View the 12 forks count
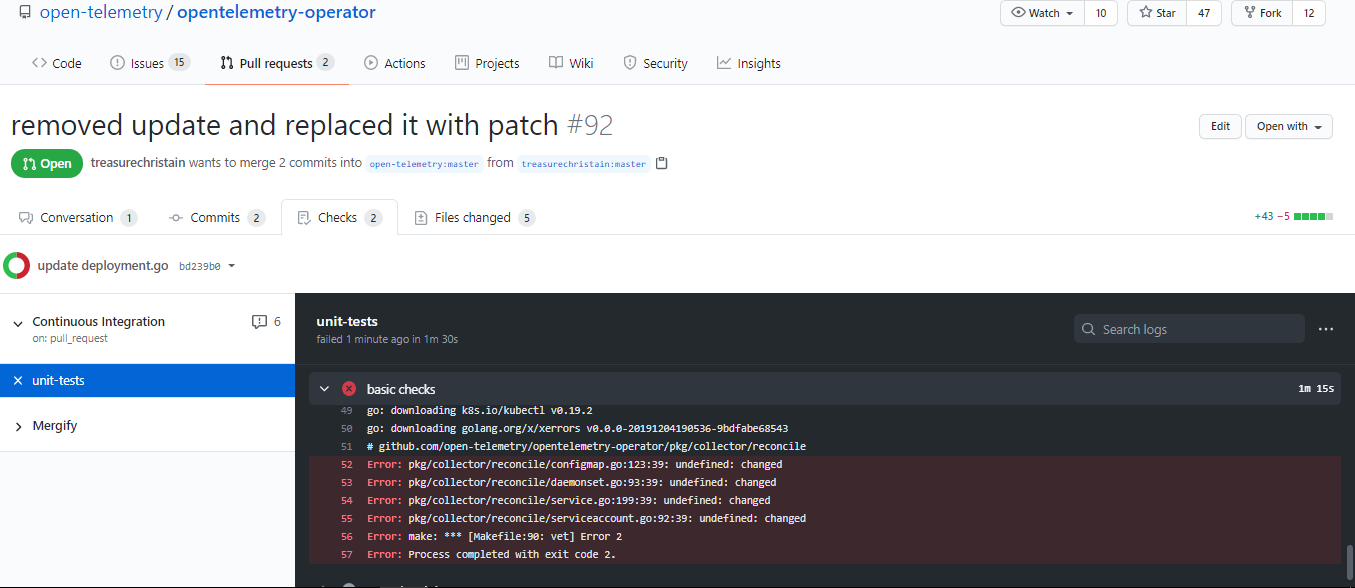Image resolution: width=1355 pixels, height=588 pixels. (1309, 13)
